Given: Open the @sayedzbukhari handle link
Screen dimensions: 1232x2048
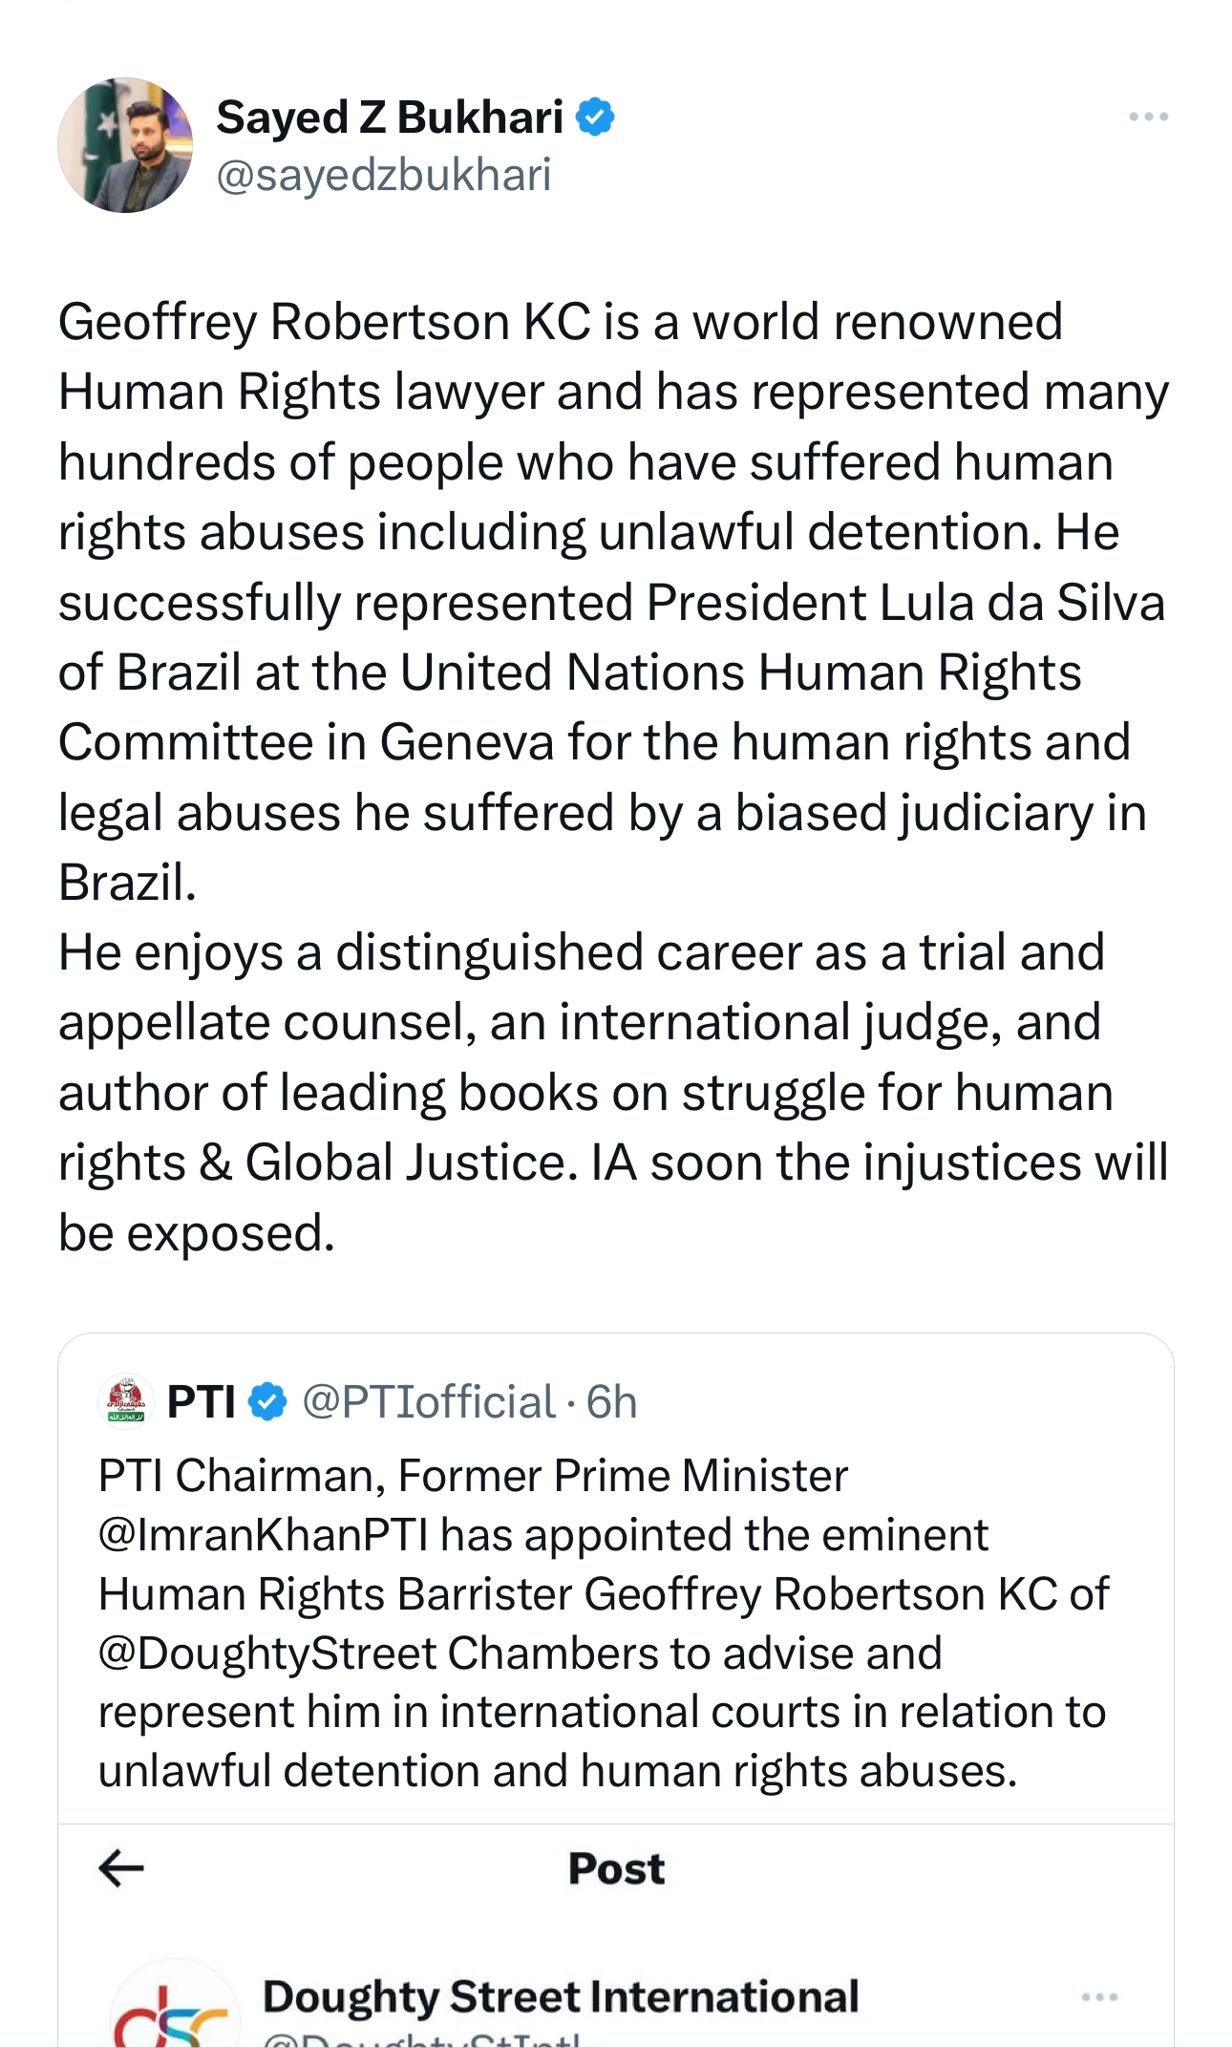Looking at the screenshot, I should click(383, 175).
